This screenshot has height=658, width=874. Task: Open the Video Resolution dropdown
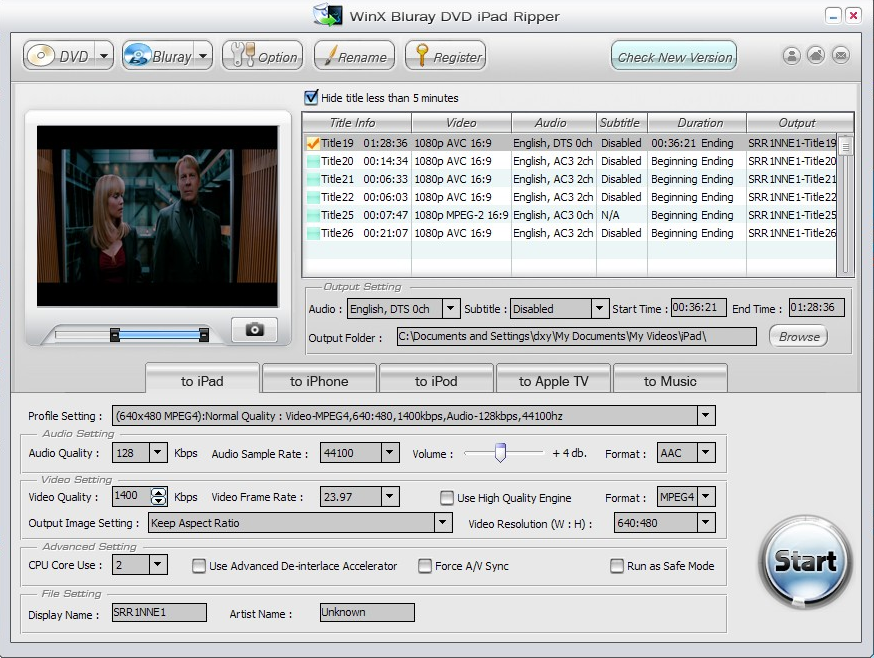(706, 523)
